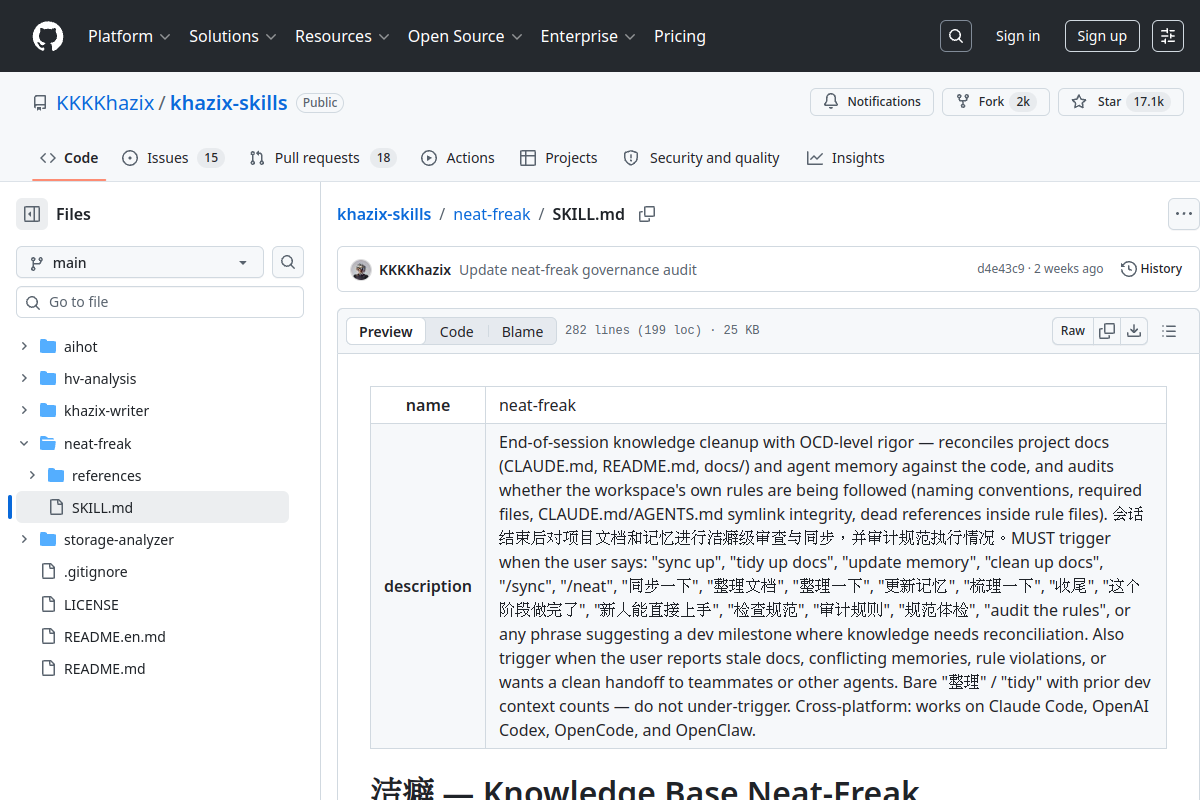Click the Sign up button
Screen dimensions: 1200x800
click(1102, 36)
